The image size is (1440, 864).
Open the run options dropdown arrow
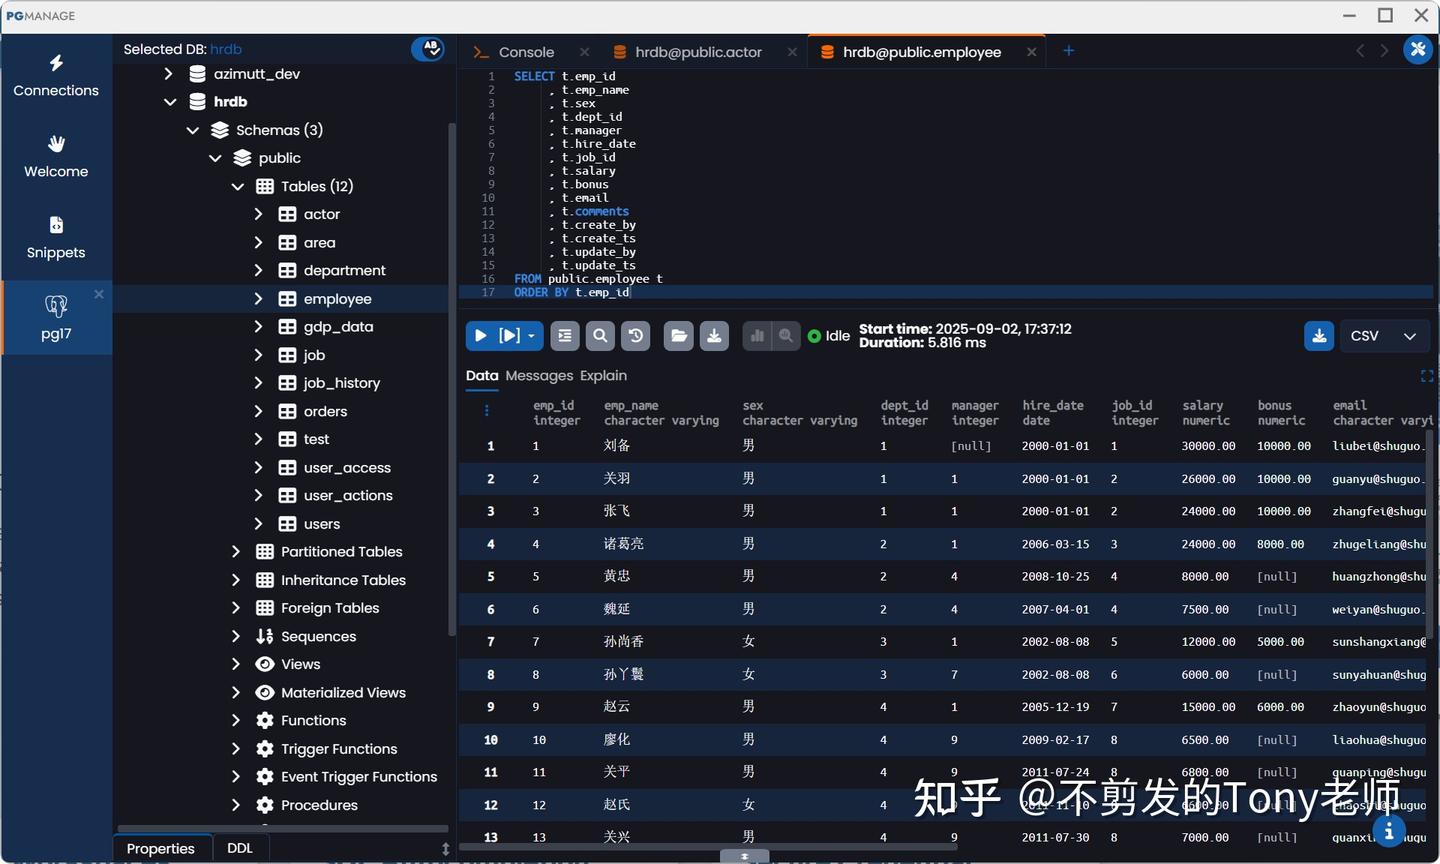[x=530, y=335]
